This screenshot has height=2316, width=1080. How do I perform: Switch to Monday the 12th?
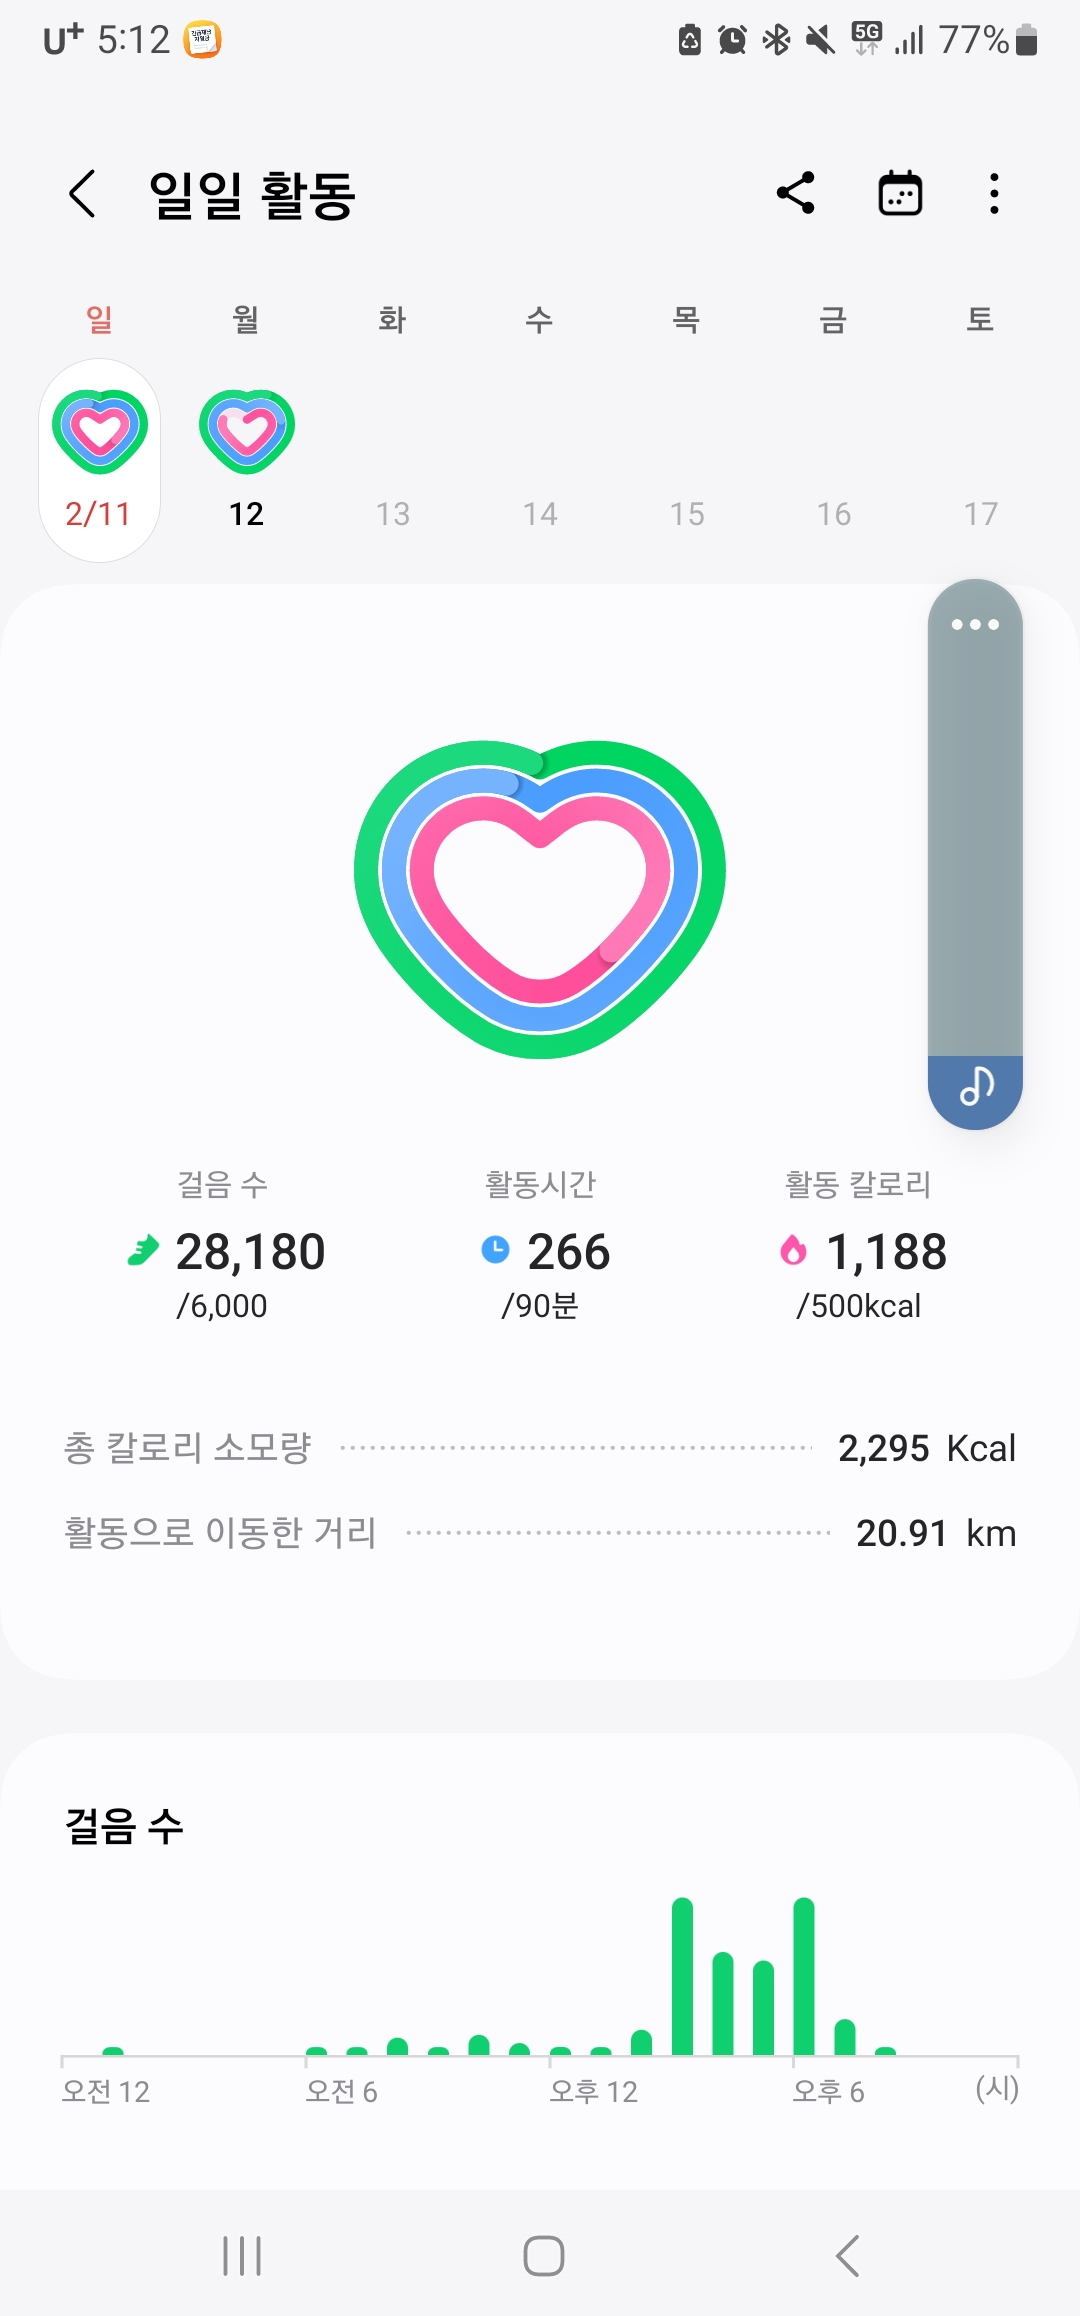point(246,432)
